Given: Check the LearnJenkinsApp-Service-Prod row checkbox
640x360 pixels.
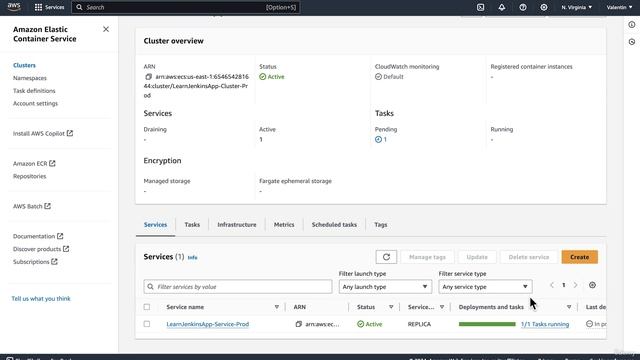Looking at the screenshot, I should point(147,324).
